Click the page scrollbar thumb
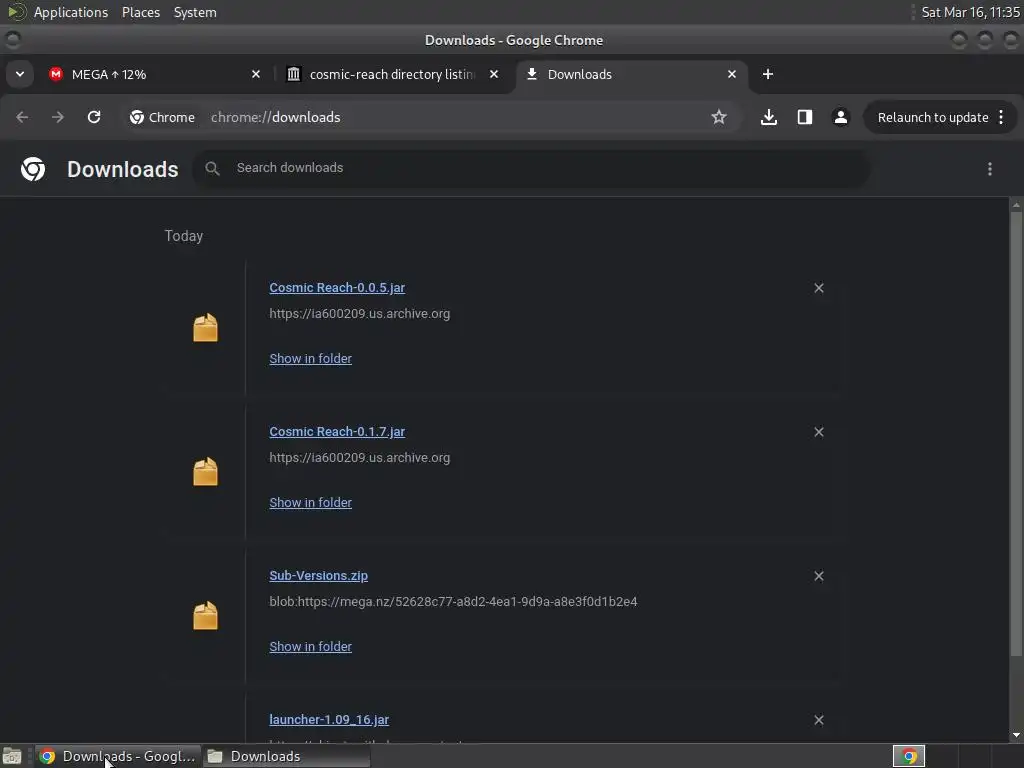This screenshot has width=1024, height=768. 1016,433
